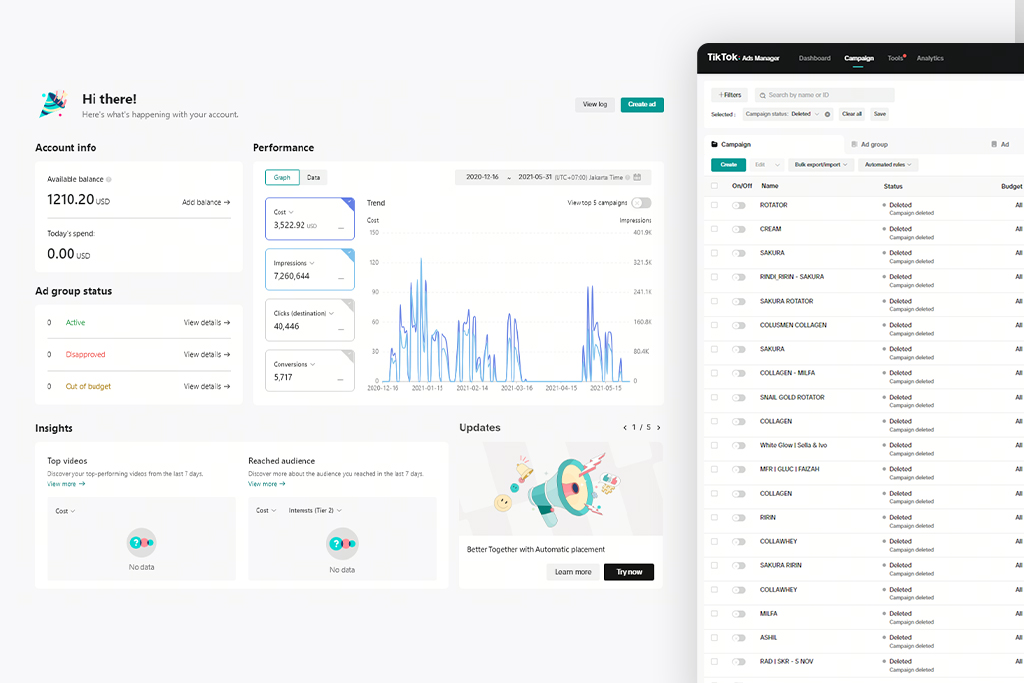The image size is (1024, 683).
Task: Toggle the ROTATOR campaign on/off switch
Action: click(738, 205)
